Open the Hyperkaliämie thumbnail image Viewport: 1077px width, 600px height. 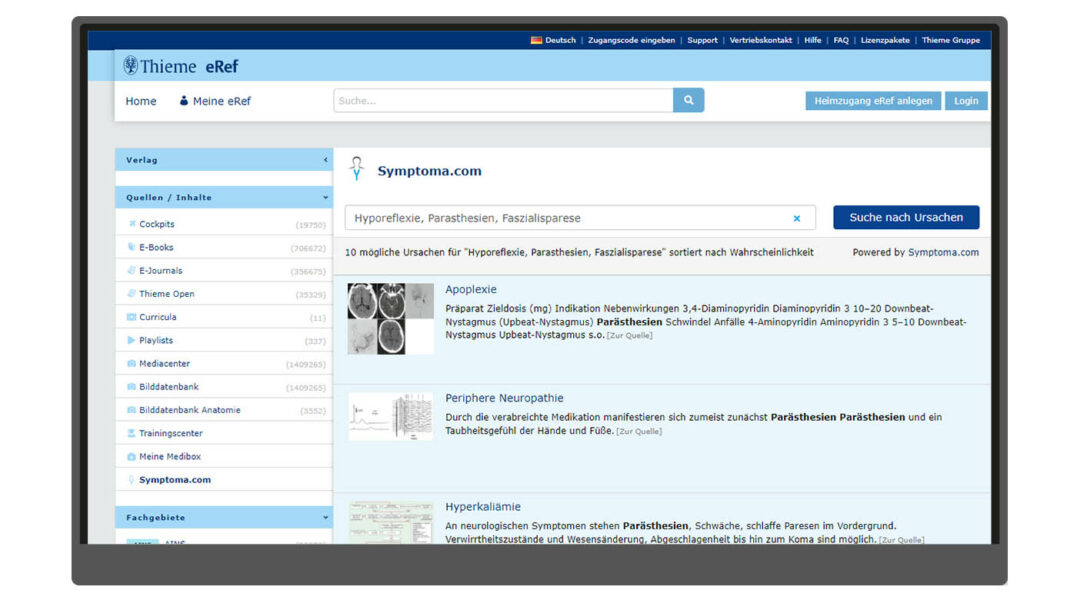(390, 523)
